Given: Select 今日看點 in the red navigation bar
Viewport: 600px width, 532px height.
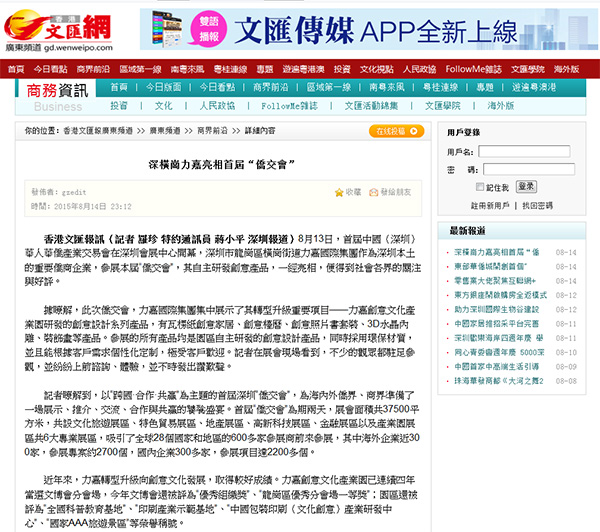Looking at the screenshot, I should click(x=51, y=69).
